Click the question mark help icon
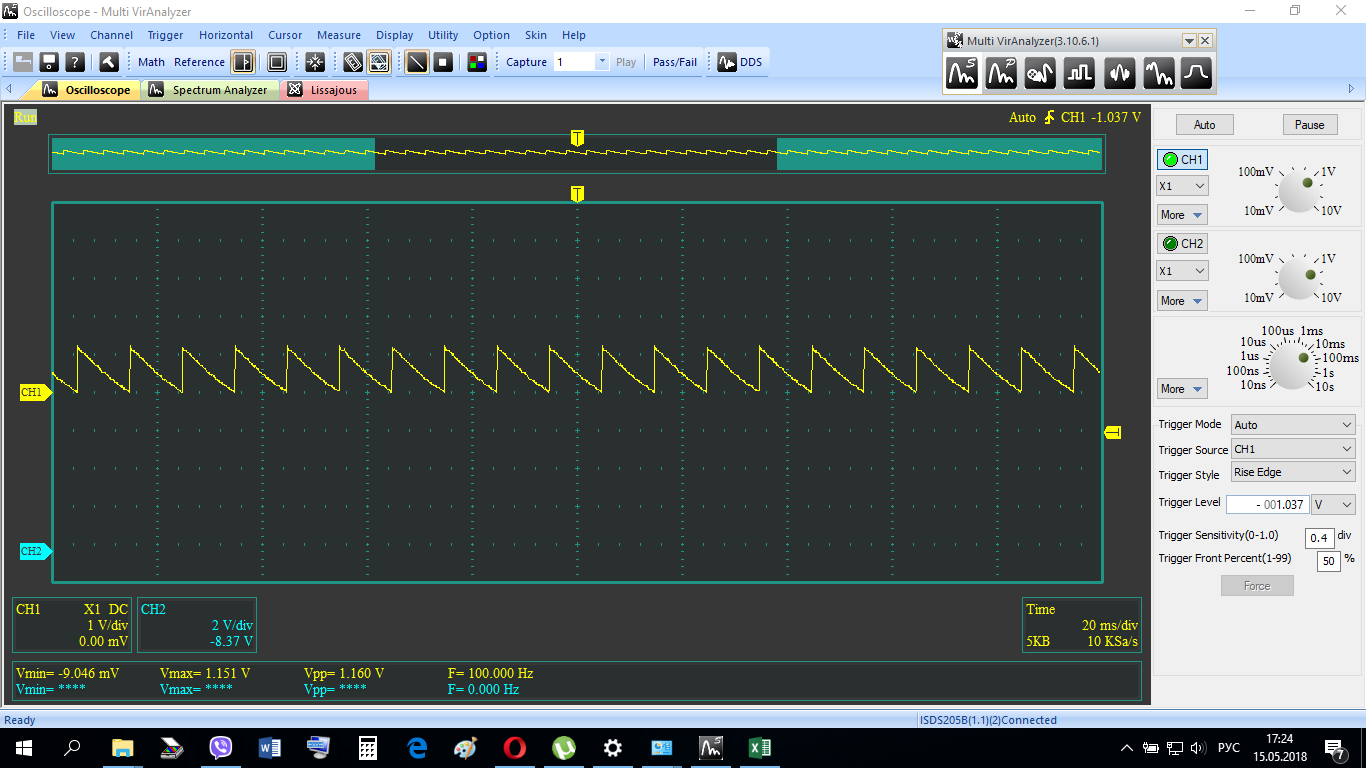The image size is (1366, 768). 75,62
